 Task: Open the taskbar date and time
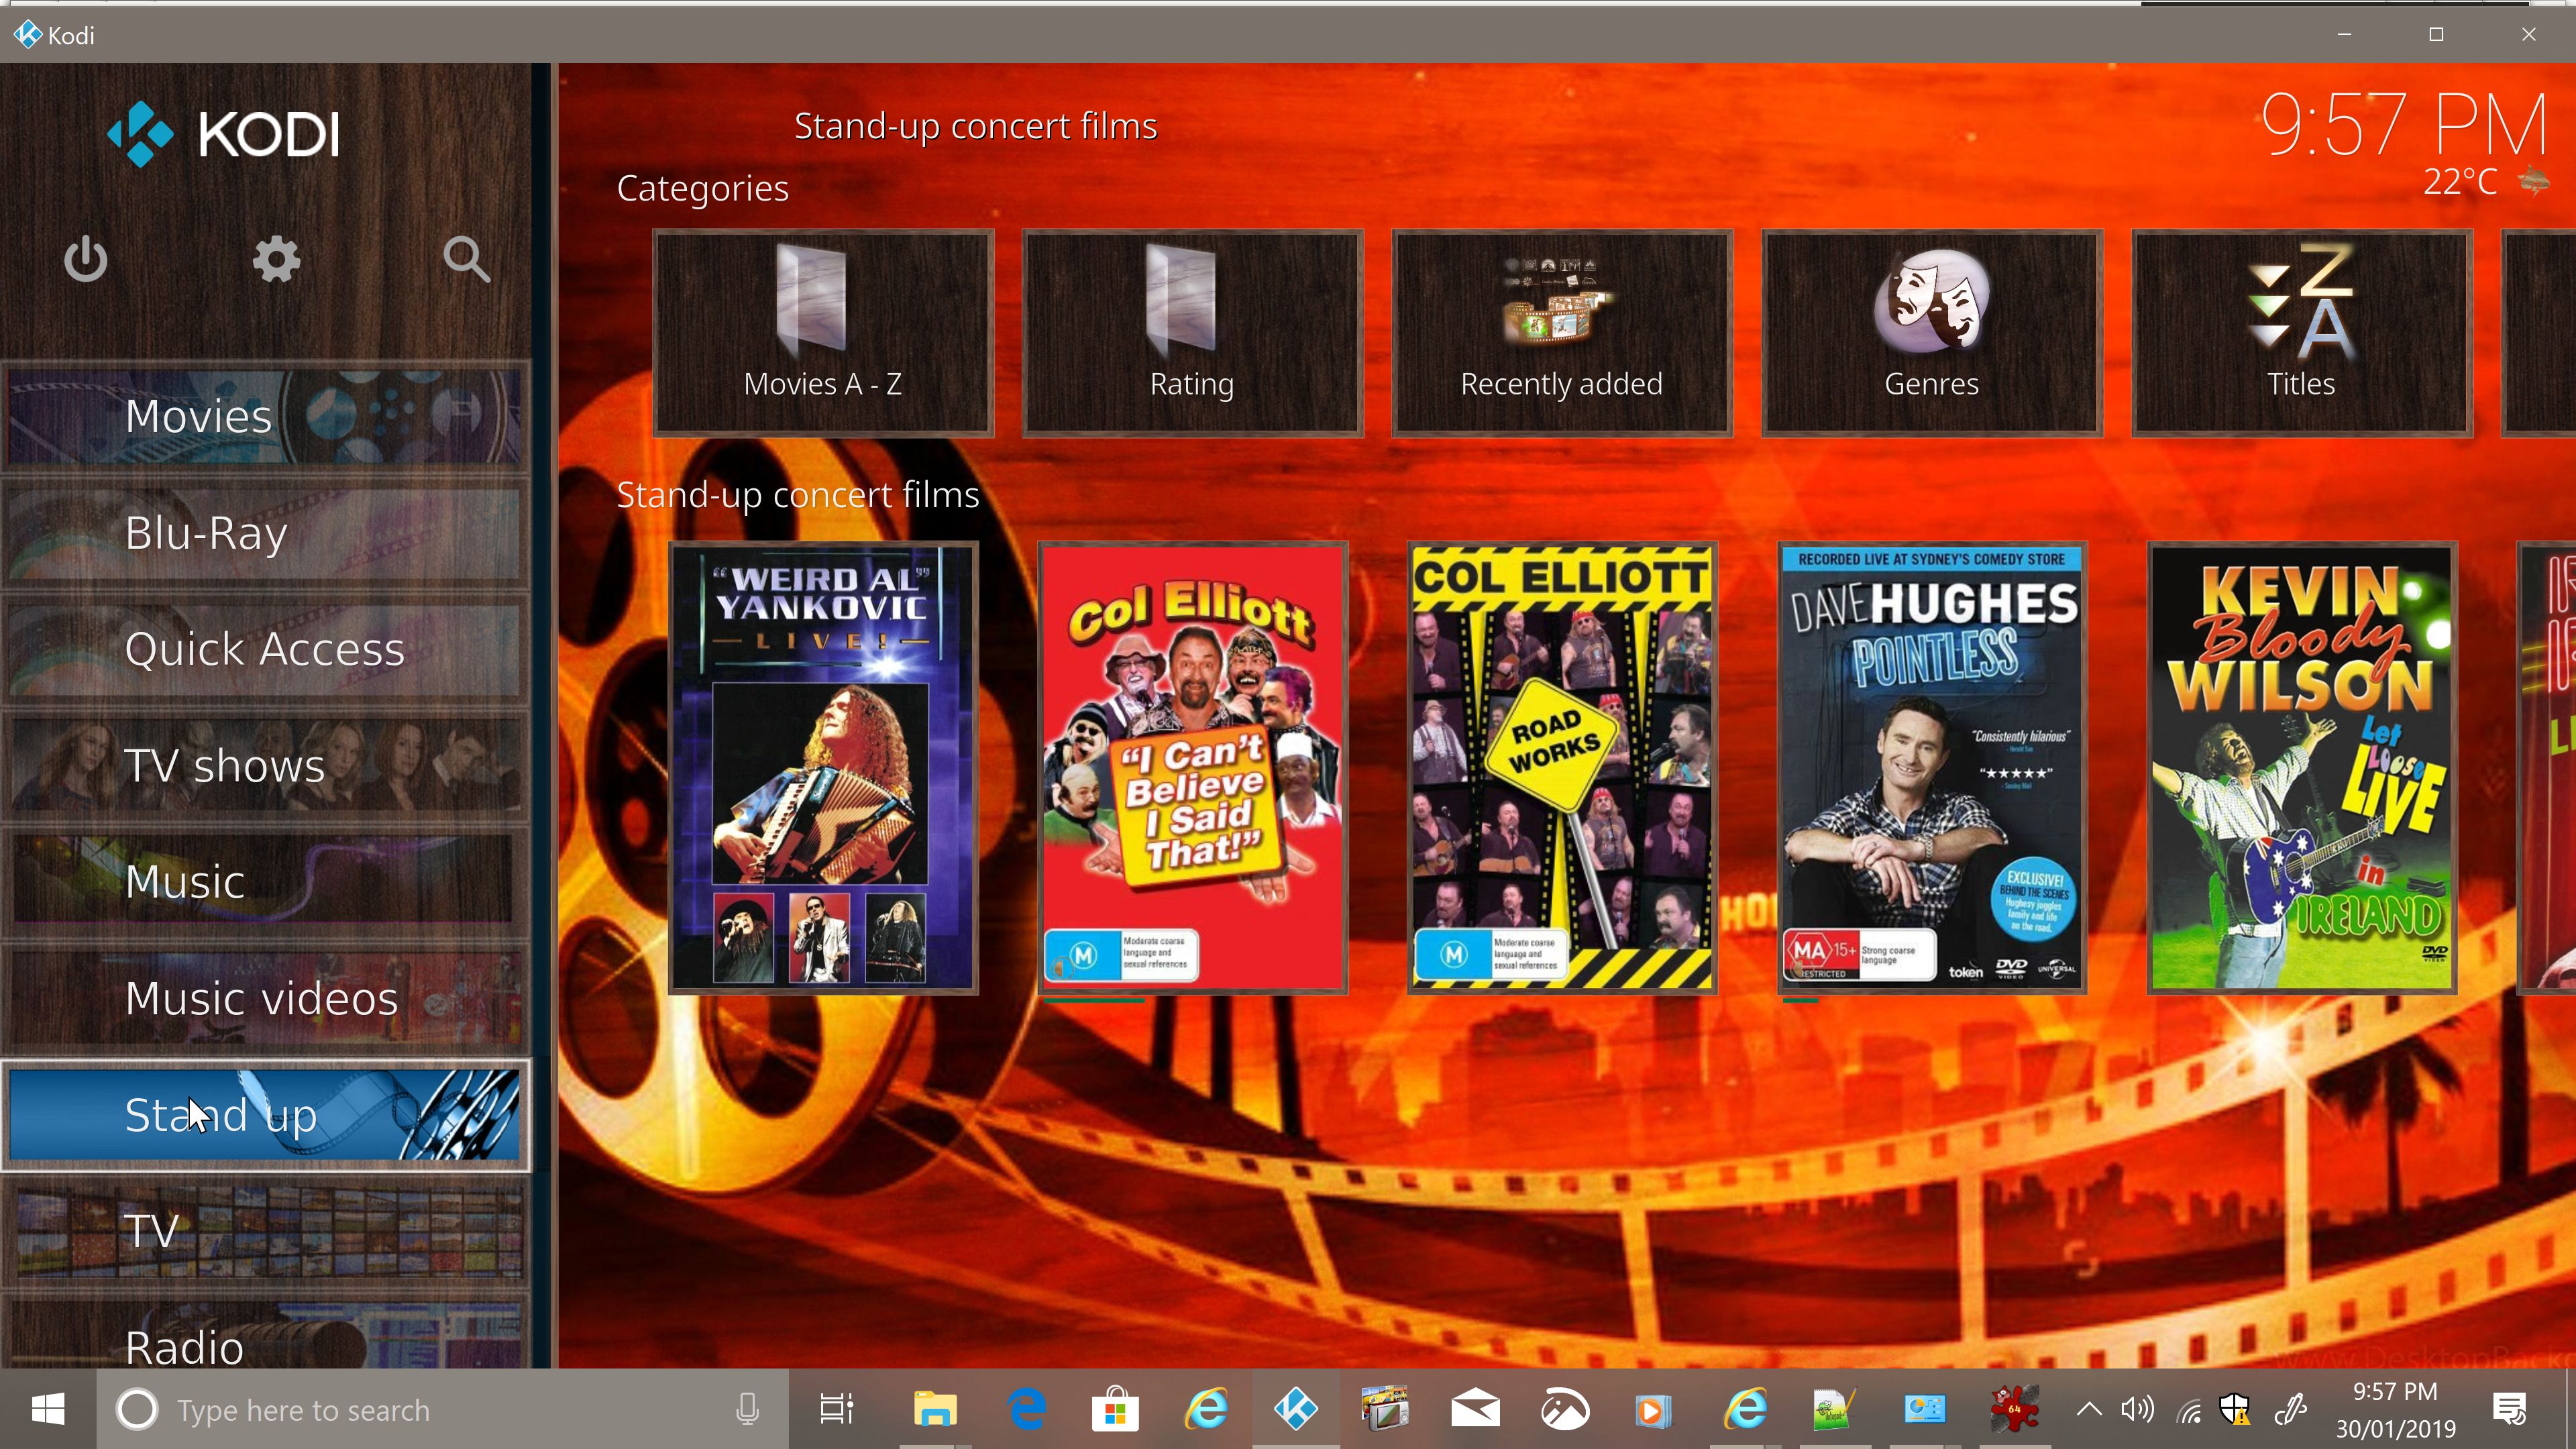(x=2394, y=1410)
